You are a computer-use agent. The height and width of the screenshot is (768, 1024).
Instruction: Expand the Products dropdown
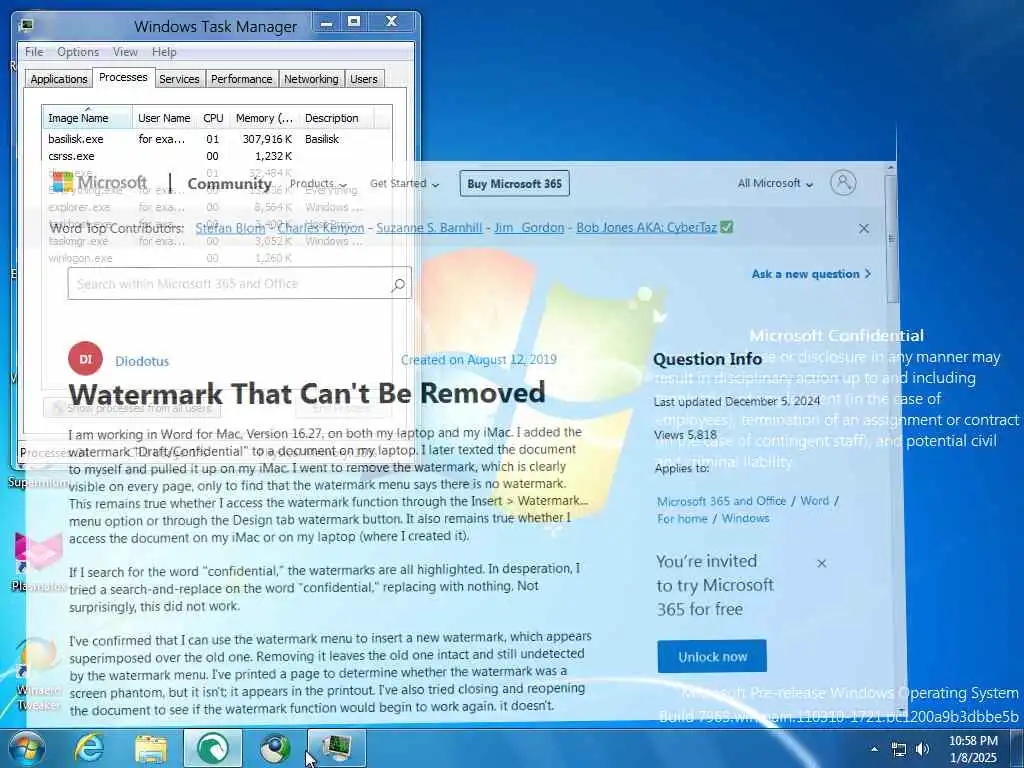coord(318,184)
